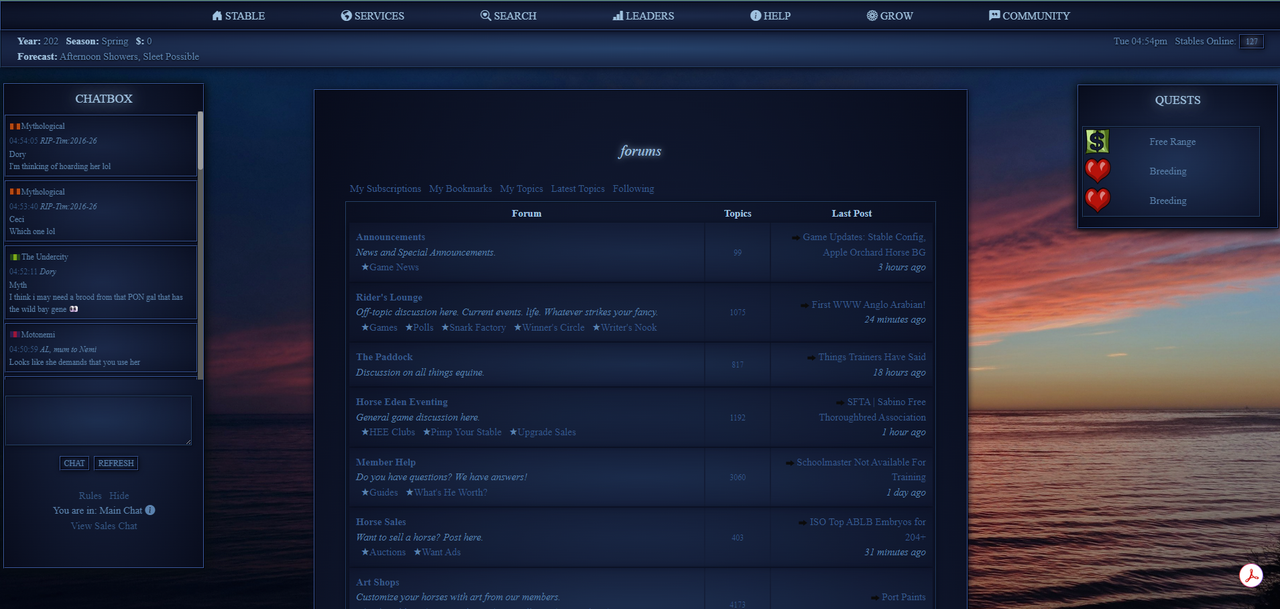Open last post First WWW Anglo Arabian!
Image resolution: width=1280 pixels, height=609 pixels.
869,305
